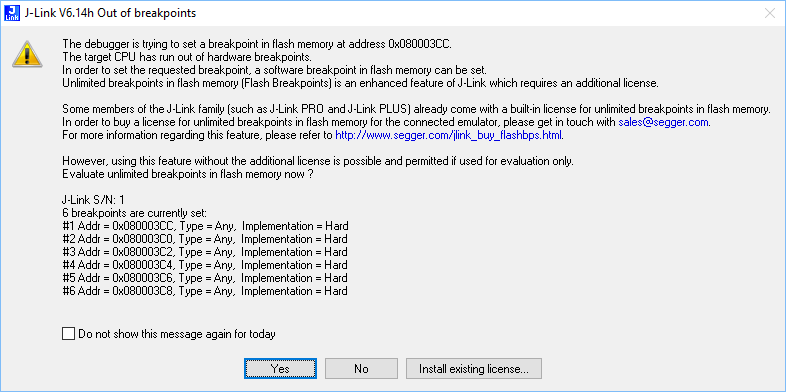Viewport: 786px width, 392px height.
Task: Select breakpoint #2 line at 0x080003C0
Action: 205,239
